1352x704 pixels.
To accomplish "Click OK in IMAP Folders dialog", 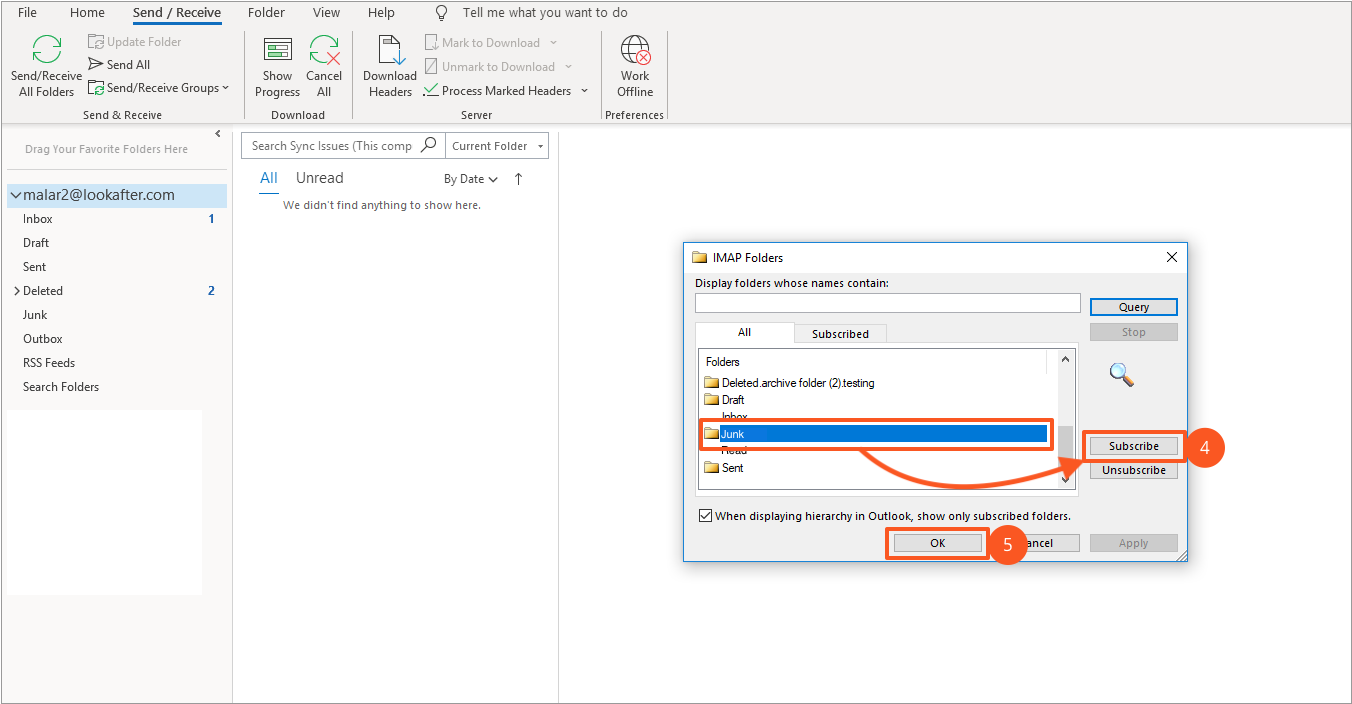I will pos(937,543).
